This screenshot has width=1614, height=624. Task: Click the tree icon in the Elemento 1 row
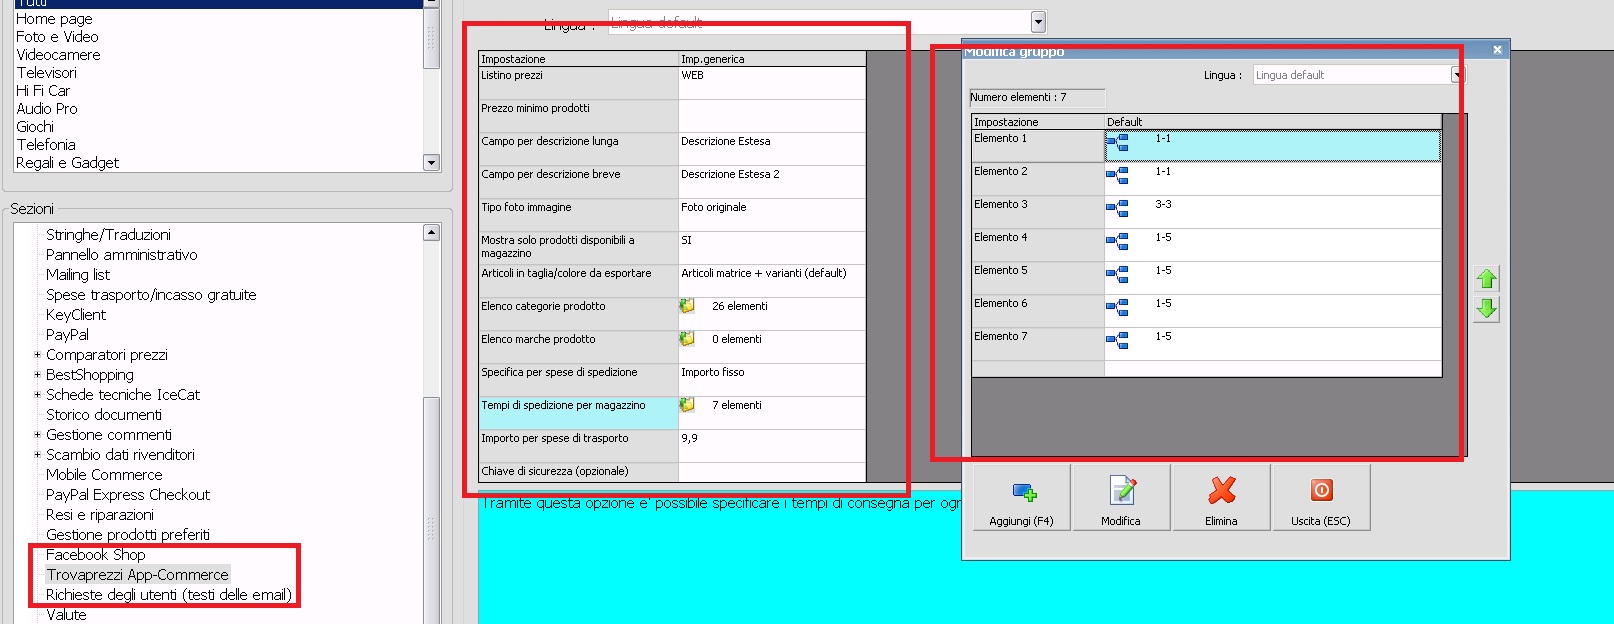[1117, 143]
